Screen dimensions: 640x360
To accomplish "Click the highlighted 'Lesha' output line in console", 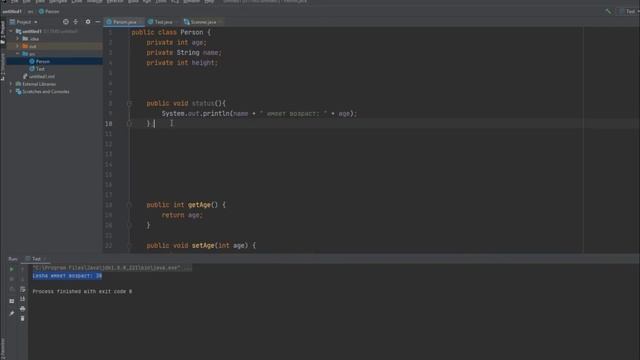I will (67, 276).
